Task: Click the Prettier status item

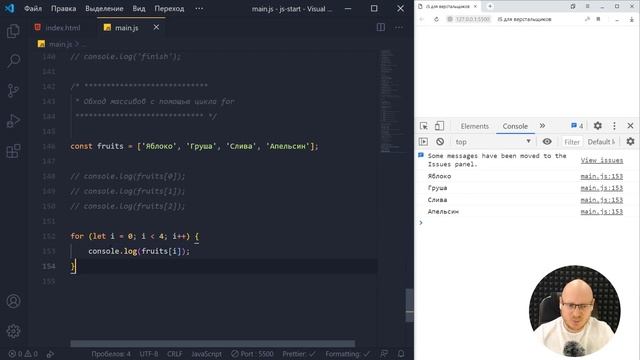Action: [x=299, y=354]
